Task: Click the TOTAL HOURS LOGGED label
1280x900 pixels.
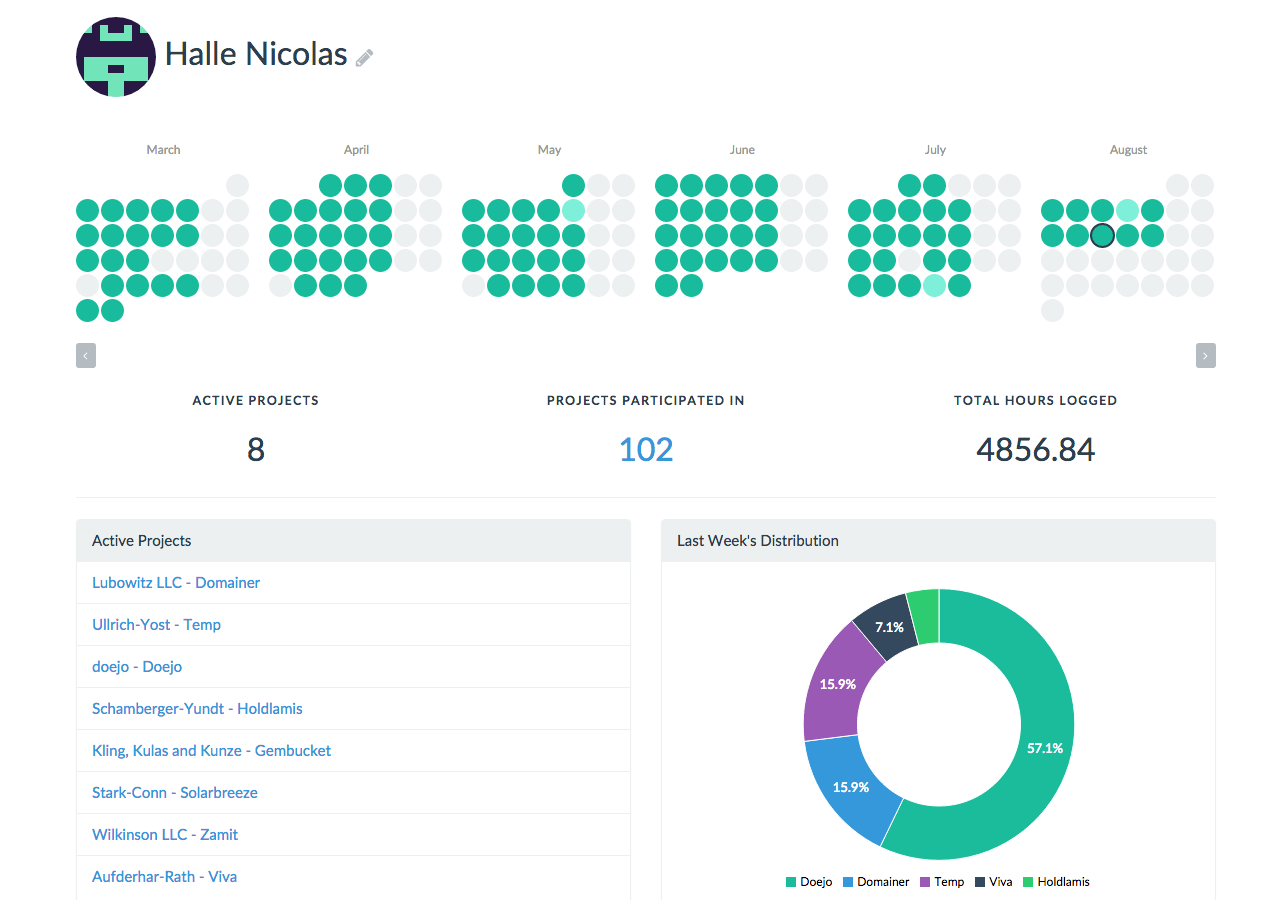Action: [1036, 400]
